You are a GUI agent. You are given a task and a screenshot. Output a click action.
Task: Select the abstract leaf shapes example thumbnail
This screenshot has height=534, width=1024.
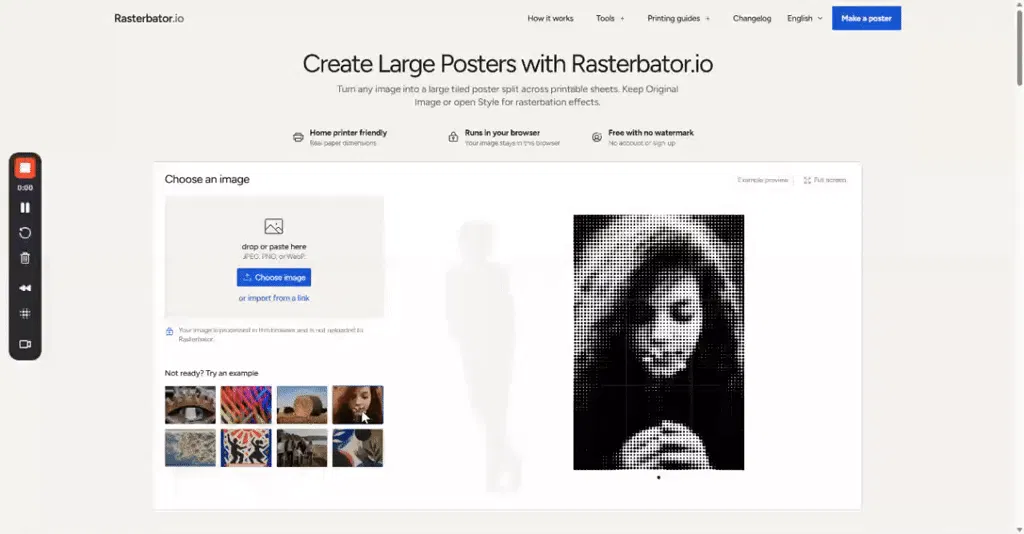(x=358, y=448)
